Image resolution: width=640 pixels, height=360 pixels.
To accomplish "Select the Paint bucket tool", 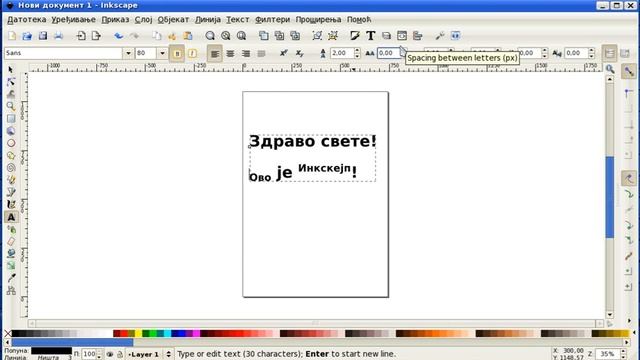I will (x=11, y=253).
